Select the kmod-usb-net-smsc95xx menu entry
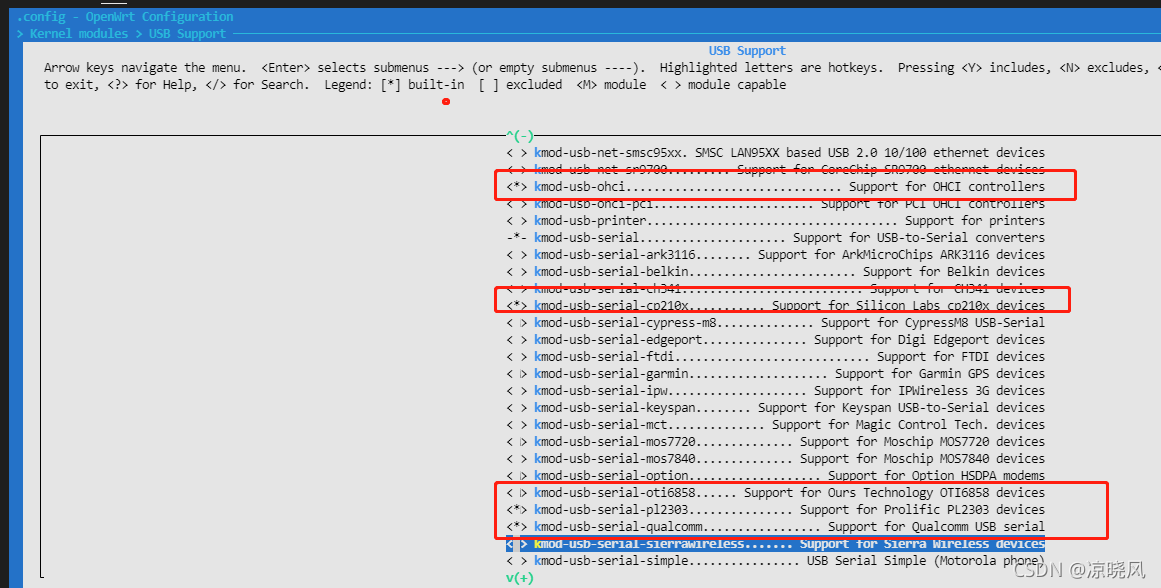1161x588 pixels. tap(775, 153)
